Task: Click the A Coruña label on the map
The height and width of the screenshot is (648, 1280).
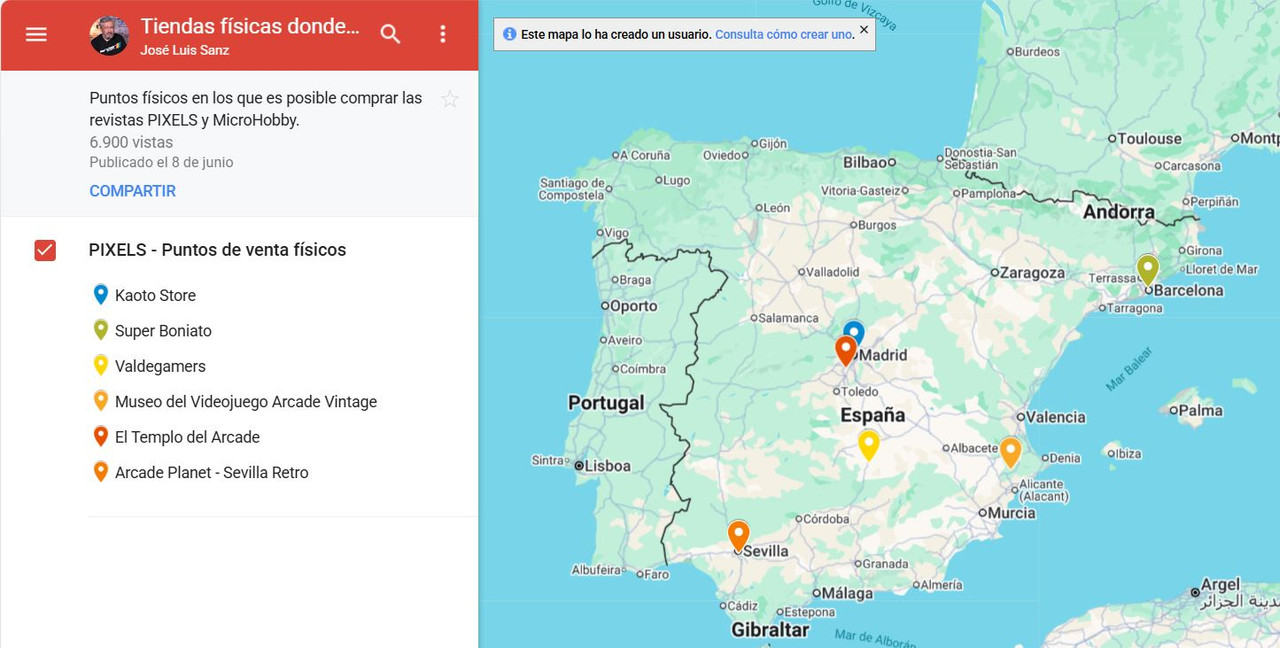Action: (645, 155)
